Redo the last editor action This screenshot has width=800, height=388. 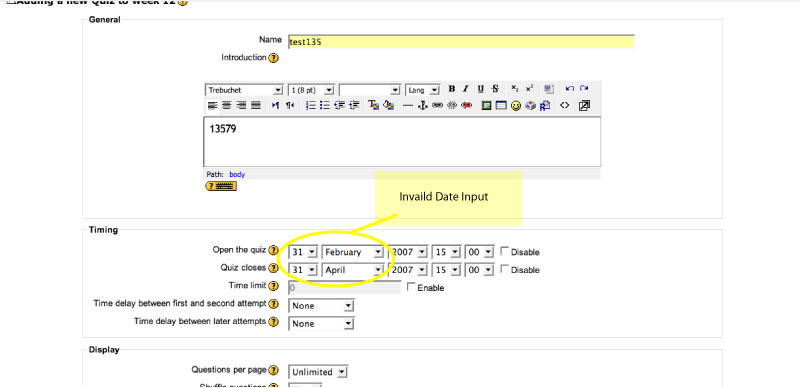[x=584, y=89]
